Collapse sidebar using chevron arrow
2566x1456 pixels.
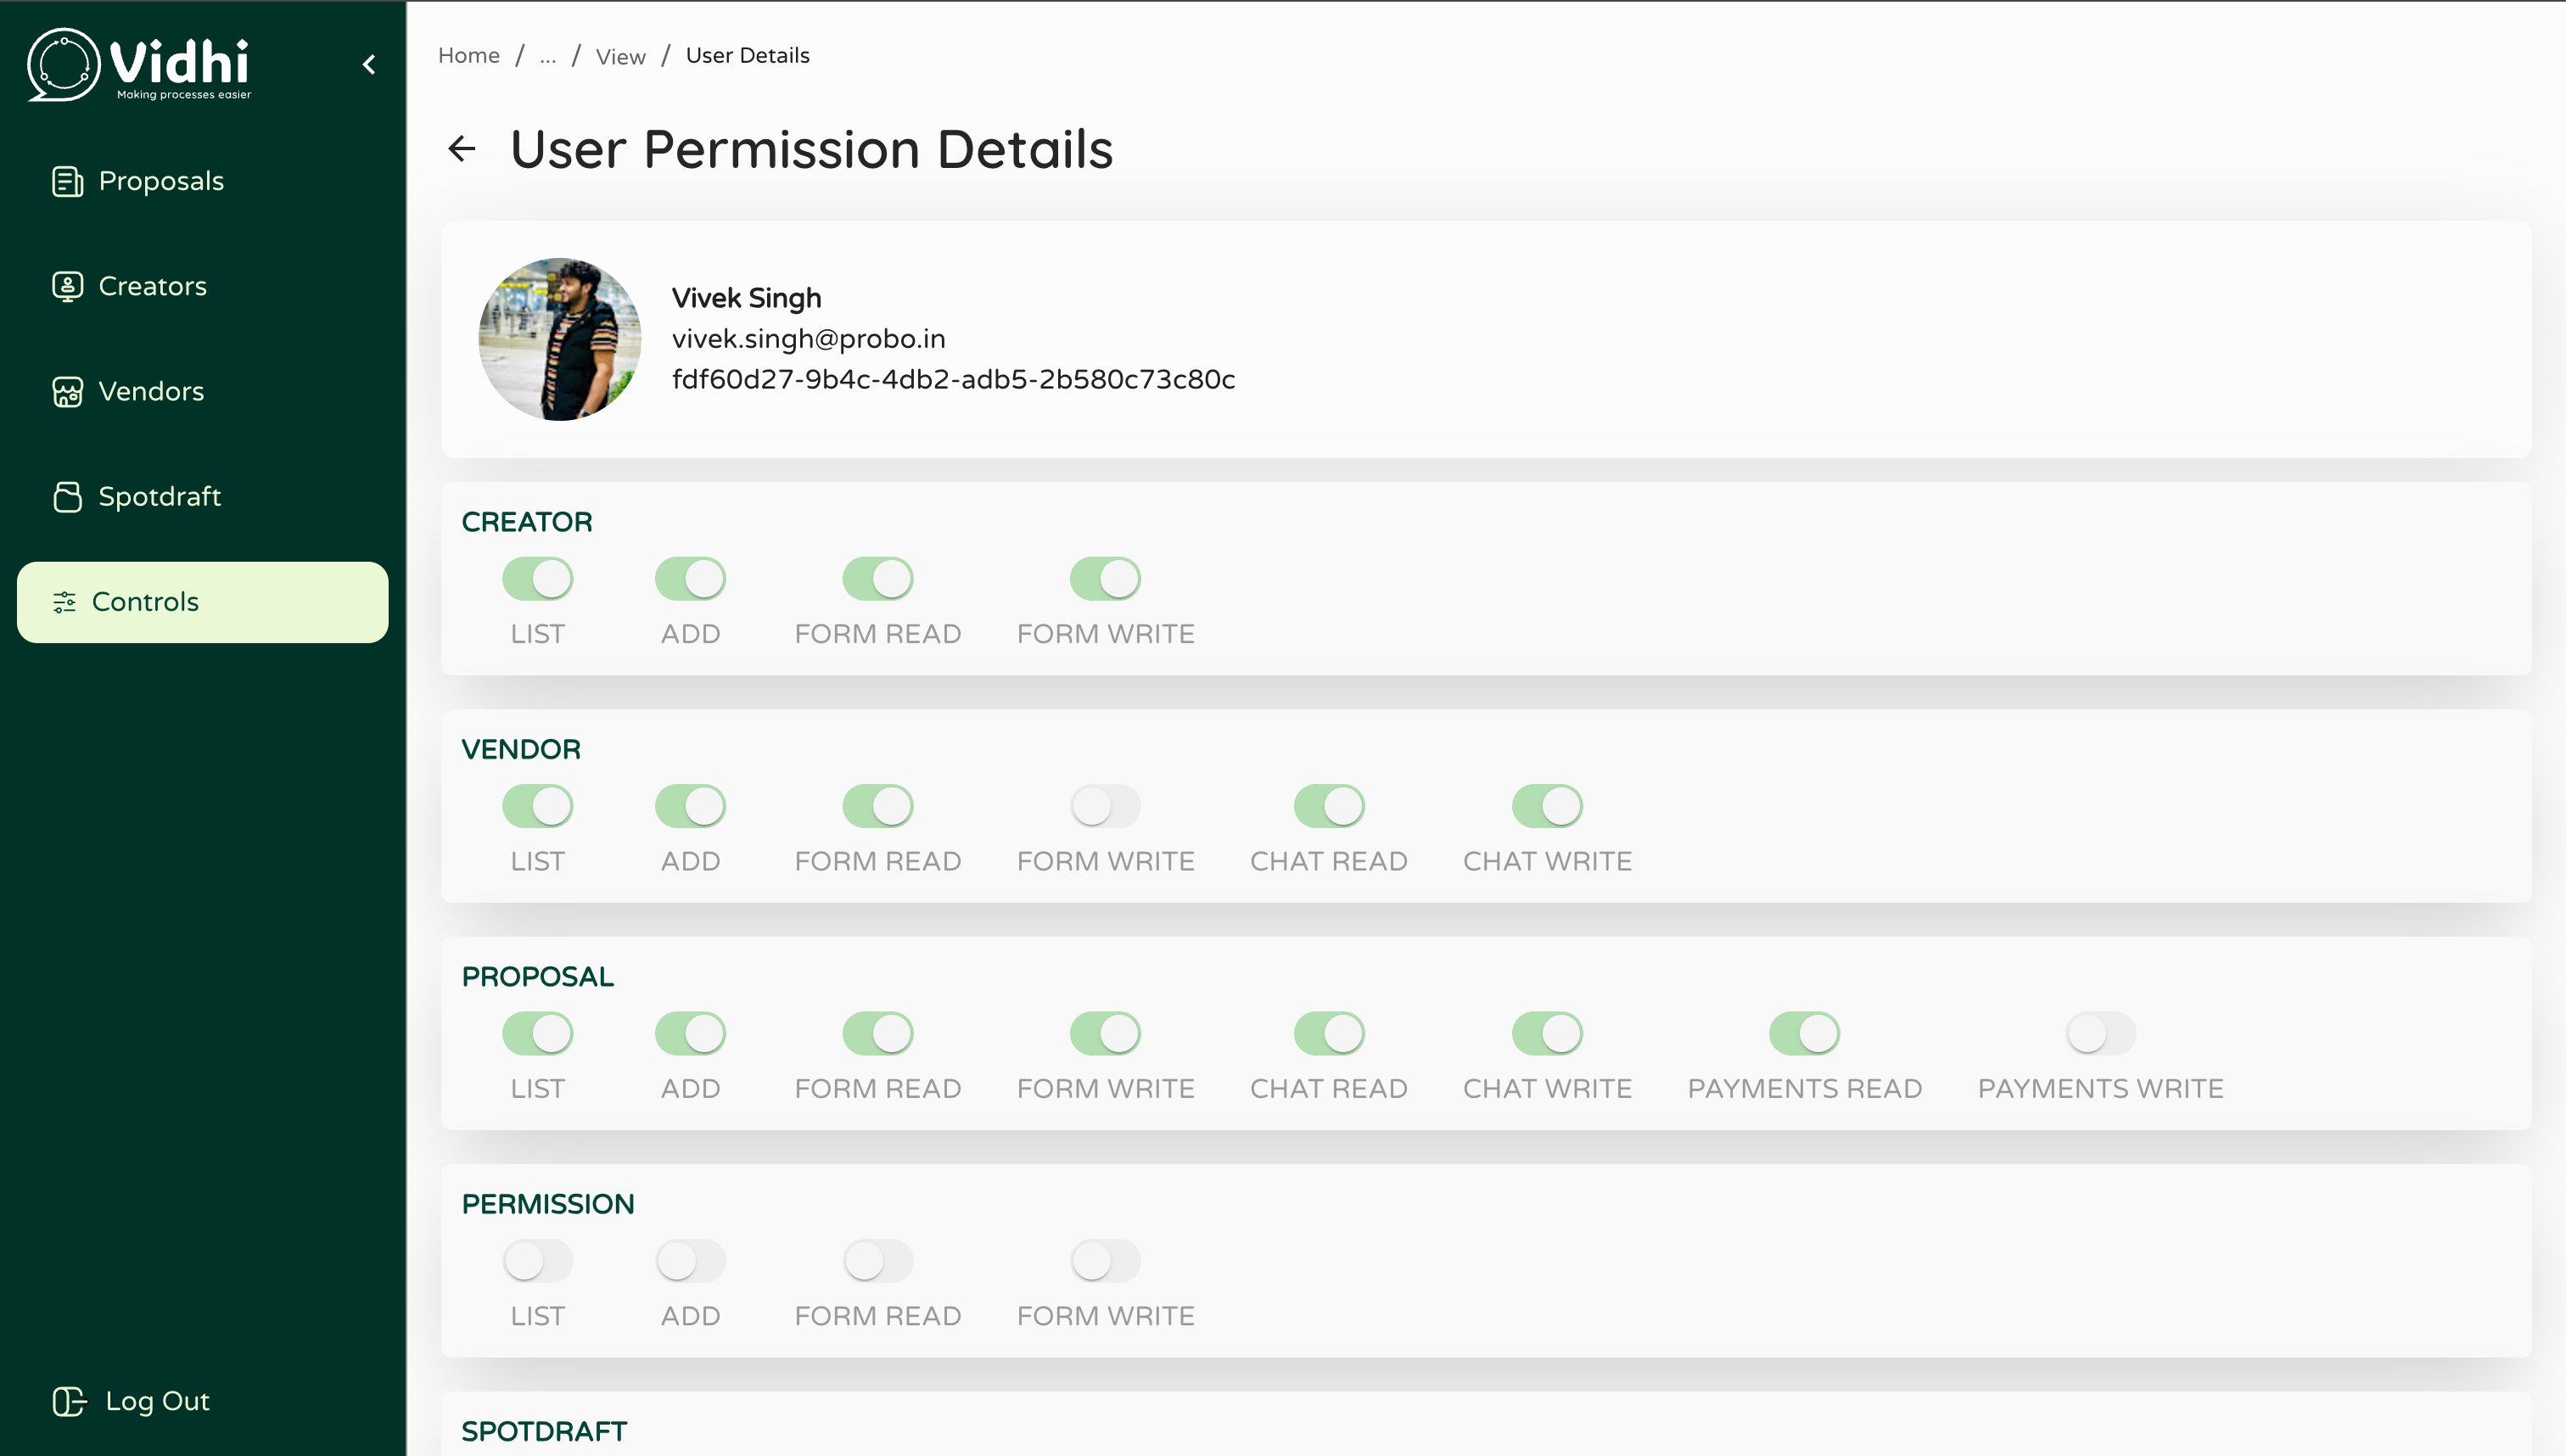coord(369,65)
